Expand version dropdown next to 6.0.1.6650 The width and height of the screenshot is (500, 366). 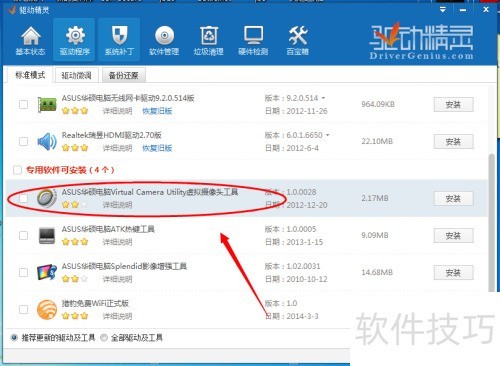(x=327, y=135)
